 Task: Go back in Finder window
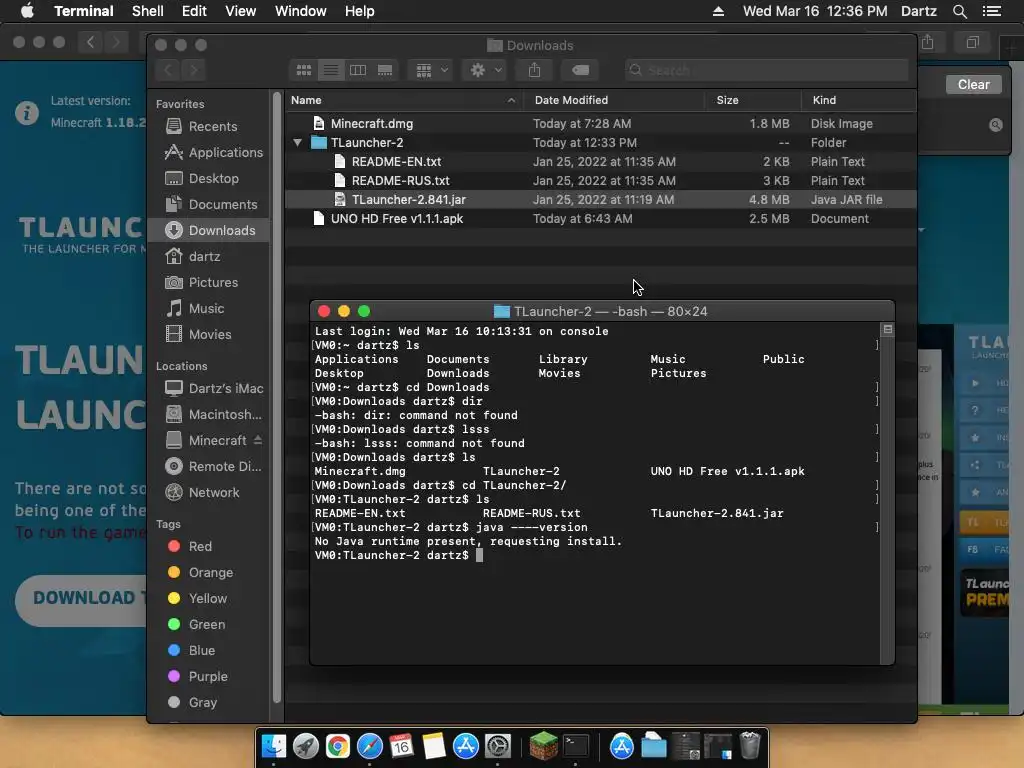tap(168, 70)
